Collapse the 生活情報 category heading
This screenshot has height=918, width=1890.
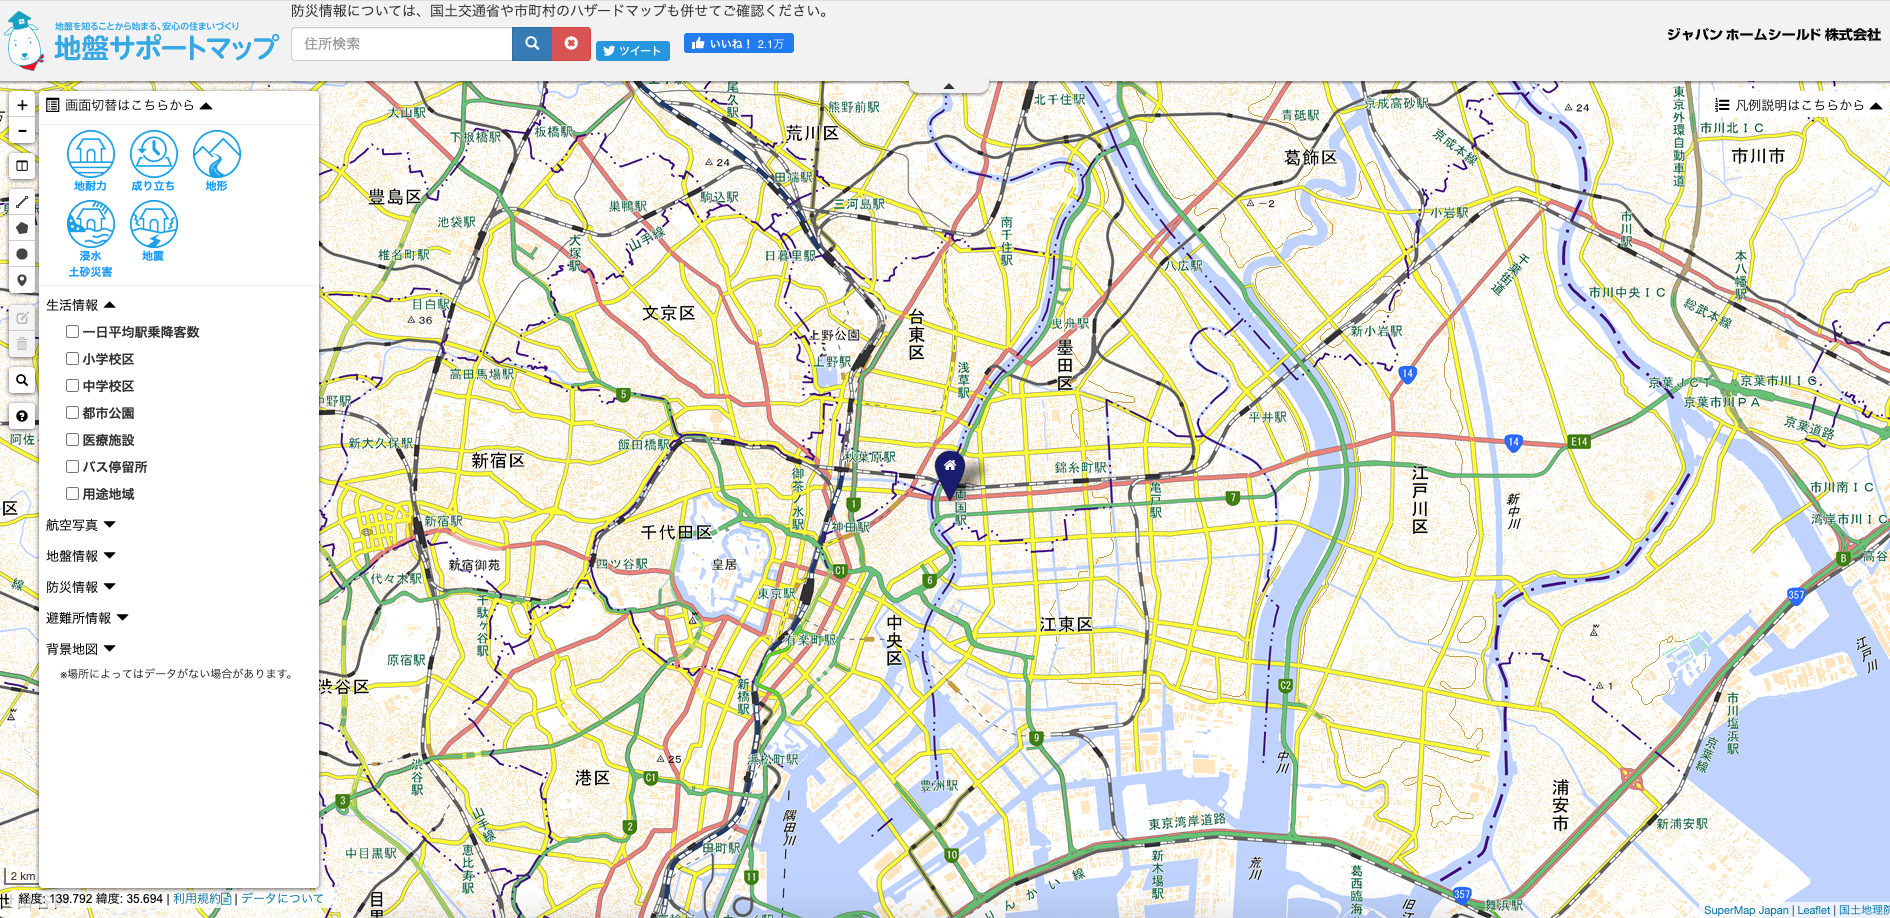[80, 305]
